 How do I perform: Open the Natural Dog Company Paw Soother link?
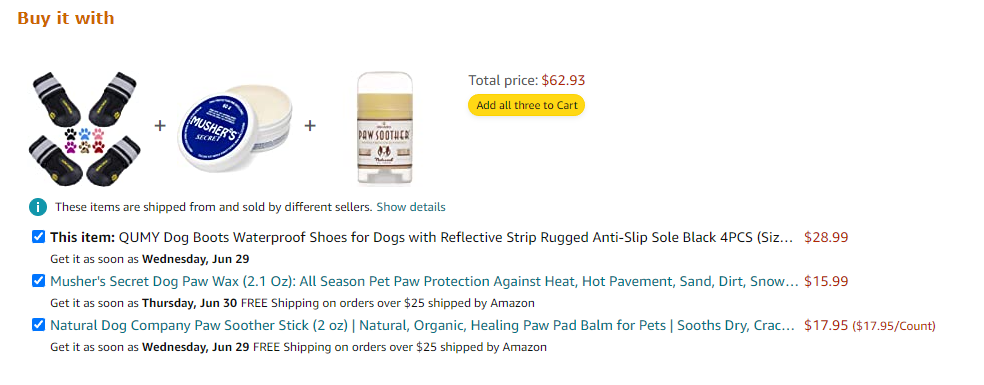coord(423,325)
